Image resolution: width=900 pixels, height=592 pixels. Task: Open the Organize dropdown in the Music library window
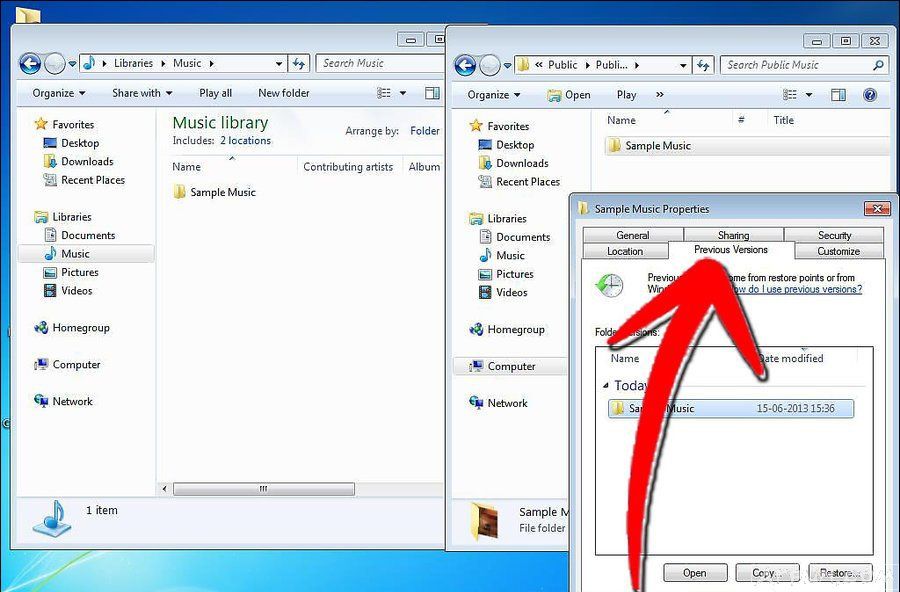pos(58,93)
